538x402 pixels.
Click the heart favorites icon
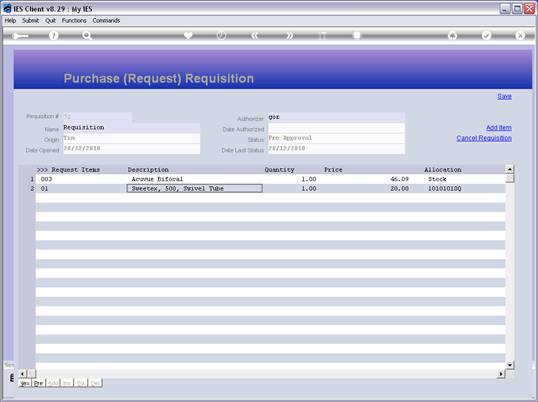click(188, 35)
